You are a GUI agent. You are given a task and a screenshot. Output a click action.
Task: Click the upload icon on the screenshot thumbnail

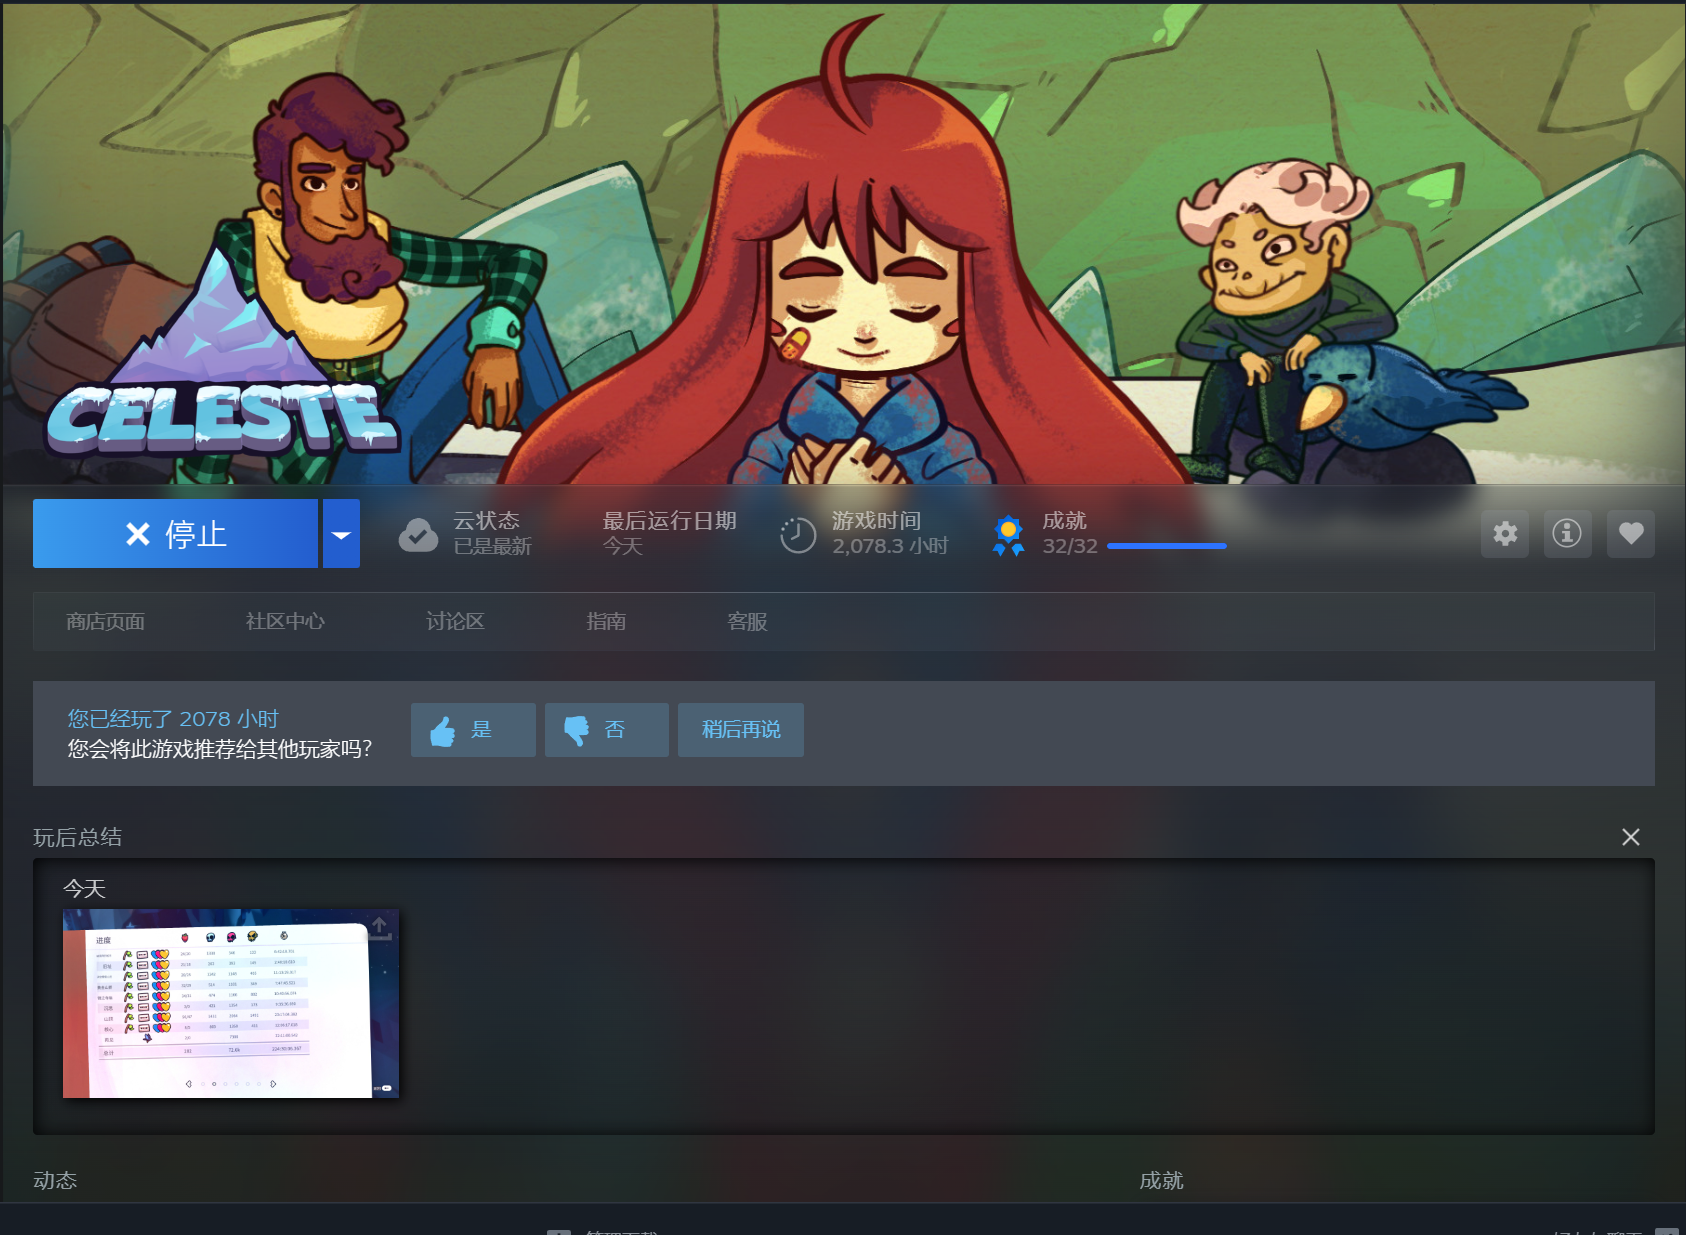pyautogui.click(x=380, y=927)
